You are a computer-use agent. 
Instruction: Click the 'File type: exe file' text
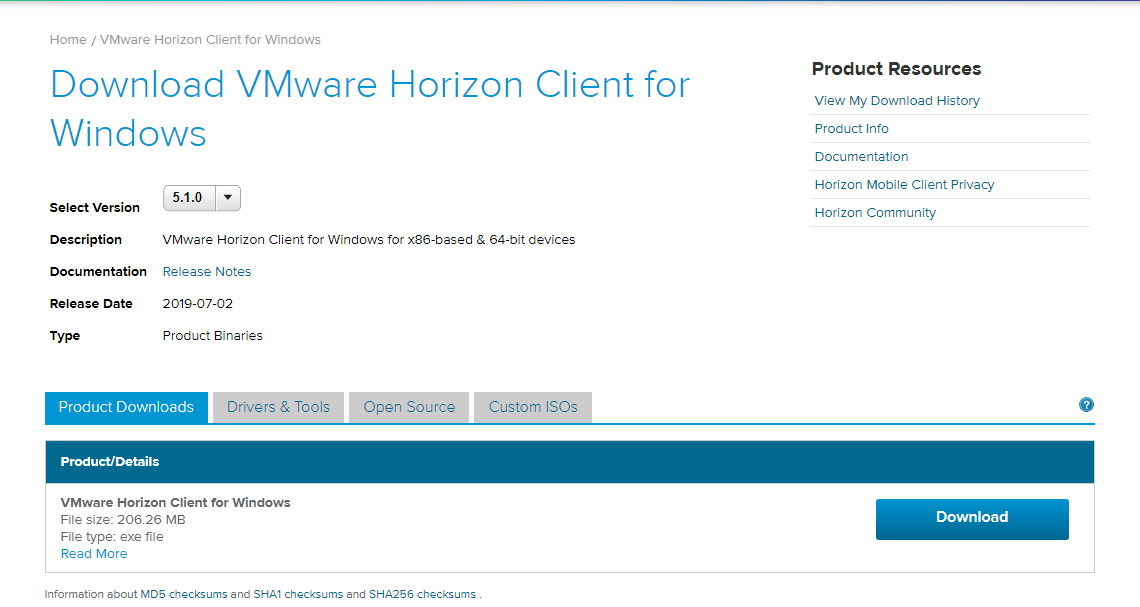click(x=112, y=537)
